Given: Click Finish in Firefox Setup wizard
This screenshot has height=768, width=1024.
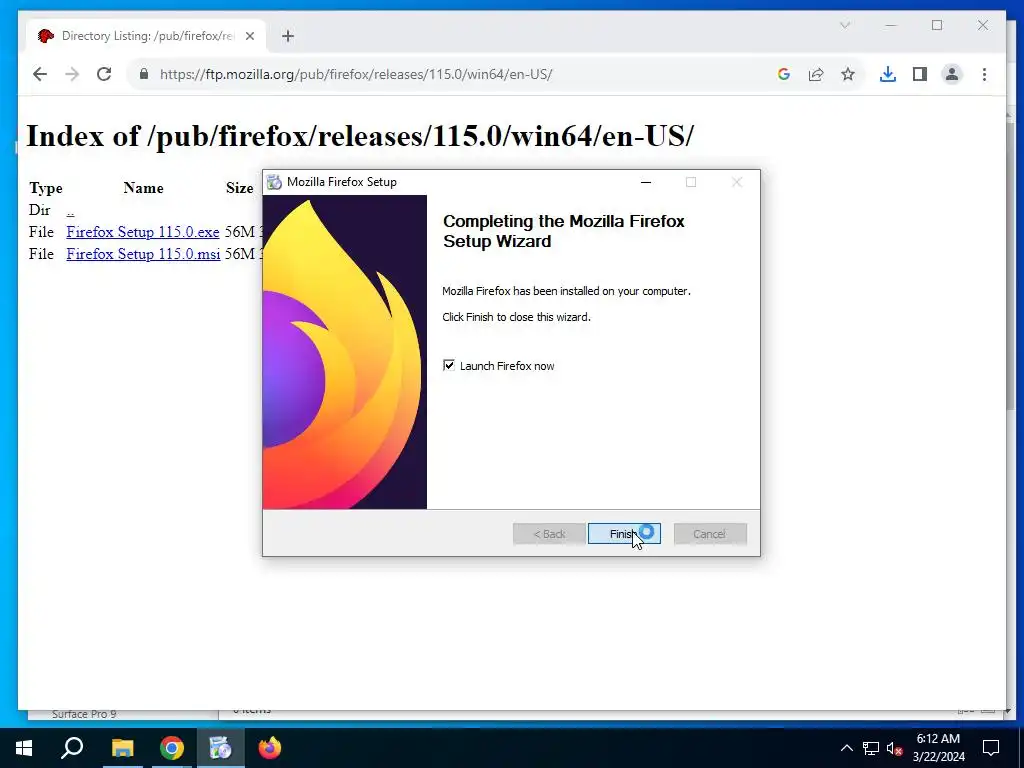Looking at the screenshot, I should 624,534.
